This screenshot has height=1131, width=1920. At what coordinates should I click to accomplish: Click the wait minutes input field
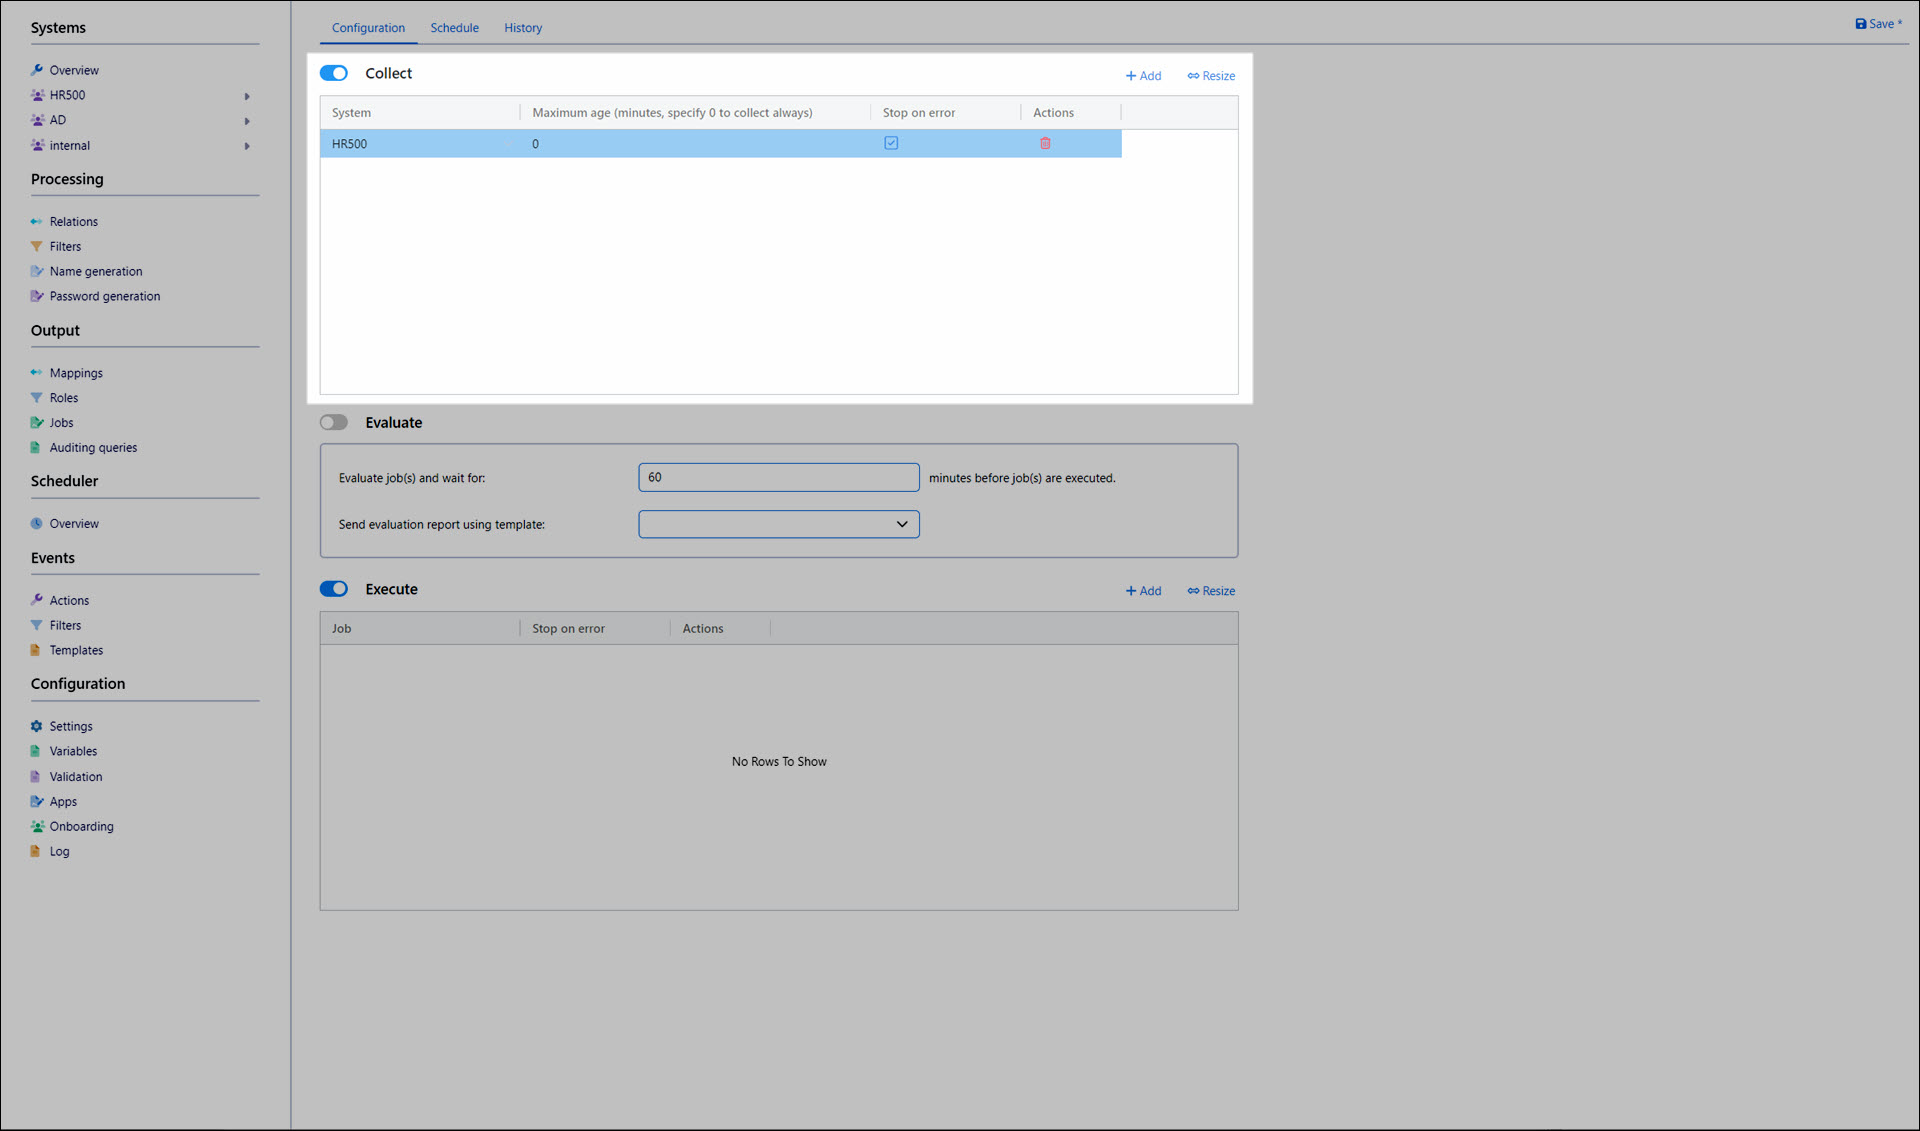pyautogui.click(x=779, y=477)
